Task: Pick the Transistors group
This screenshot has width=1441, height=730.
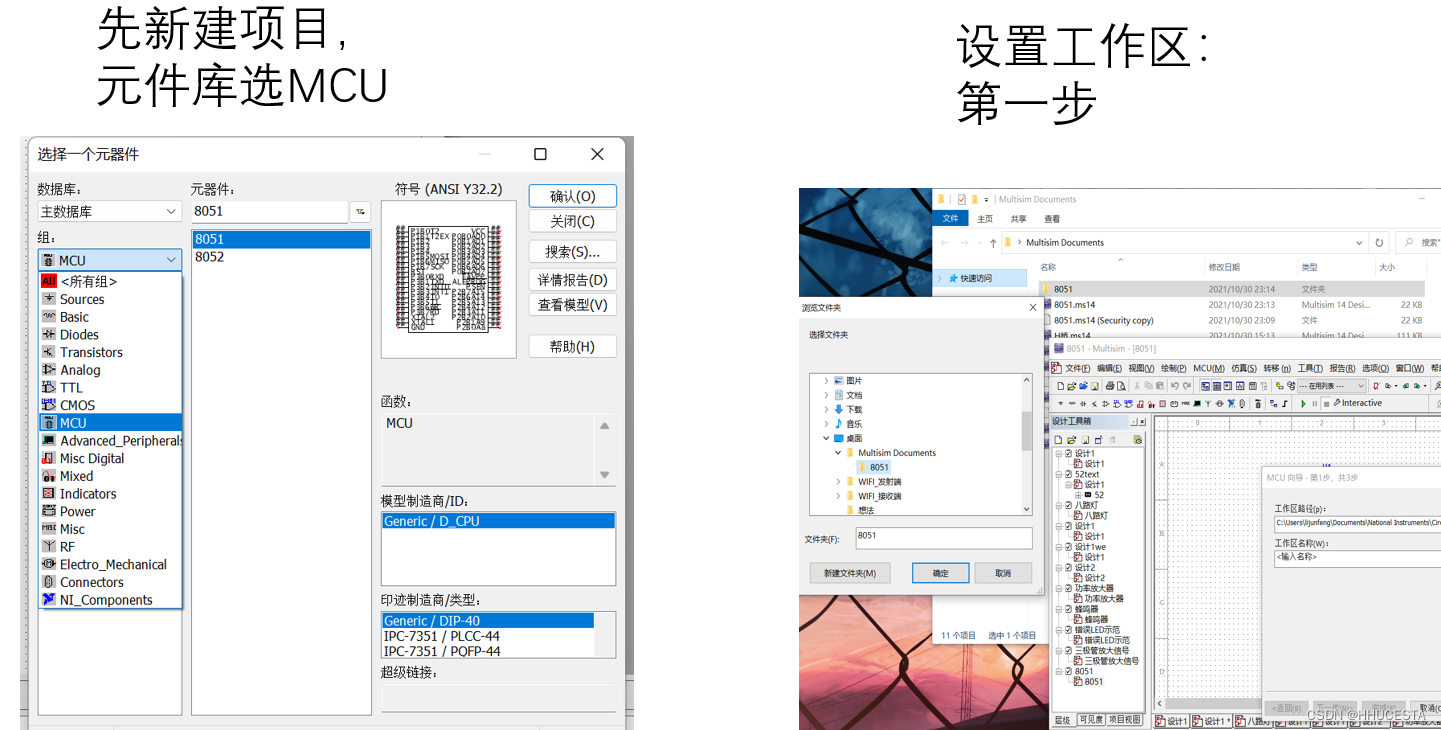Action: tap(110, 352)
